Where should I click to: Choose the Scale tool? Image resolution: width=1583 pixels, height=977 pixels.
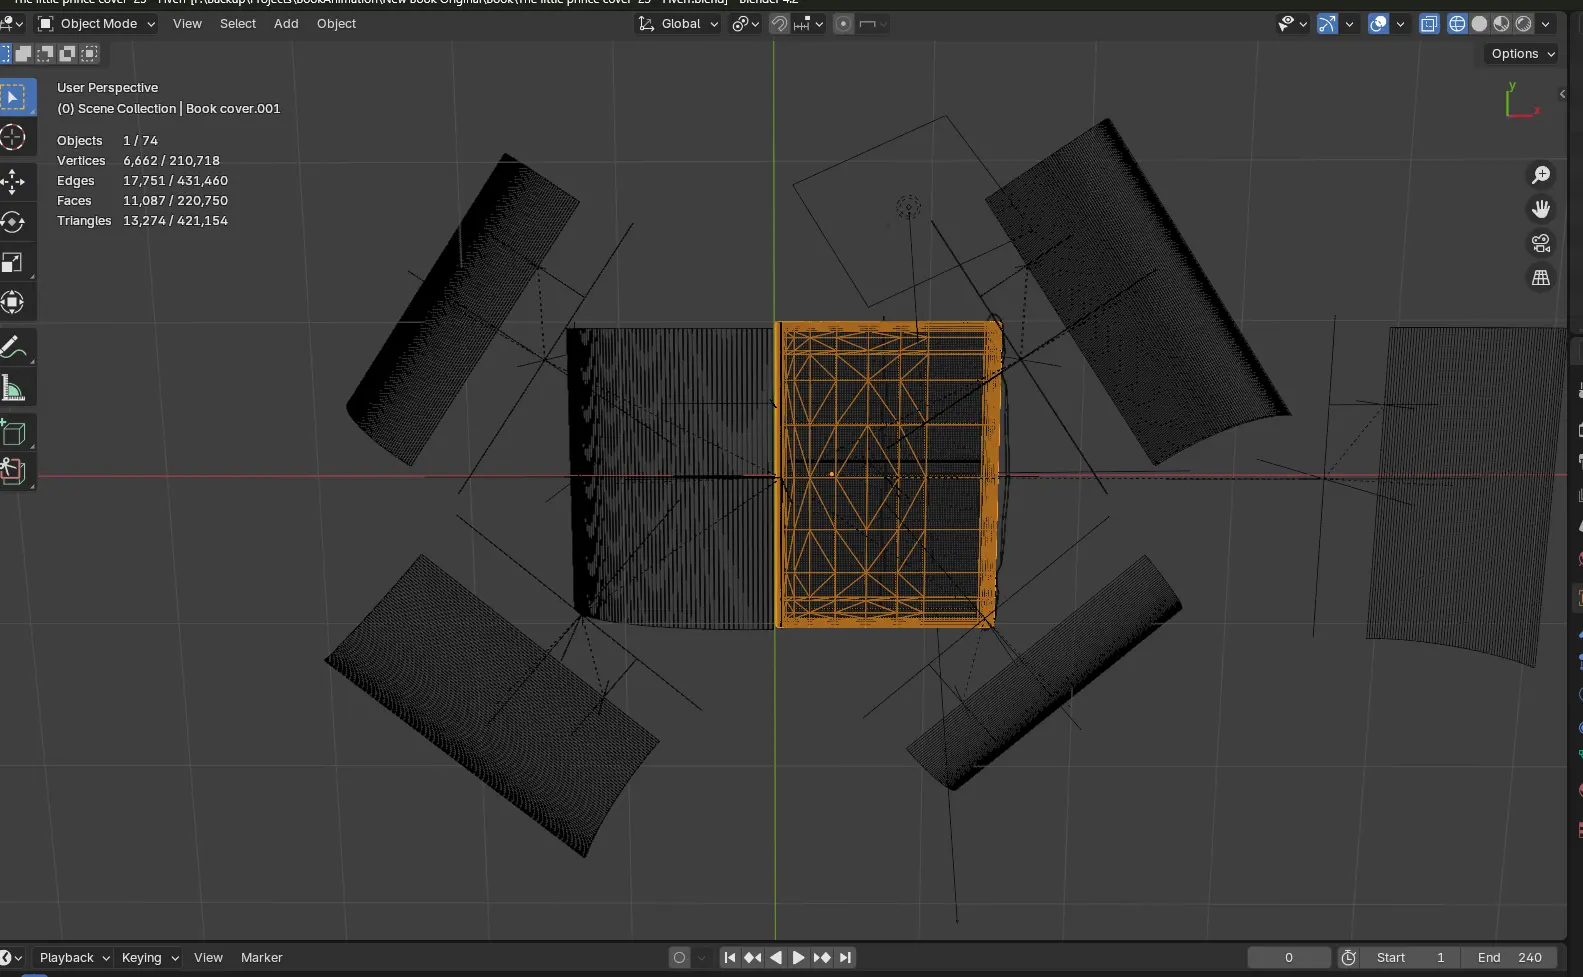click(x=13, y=263)
